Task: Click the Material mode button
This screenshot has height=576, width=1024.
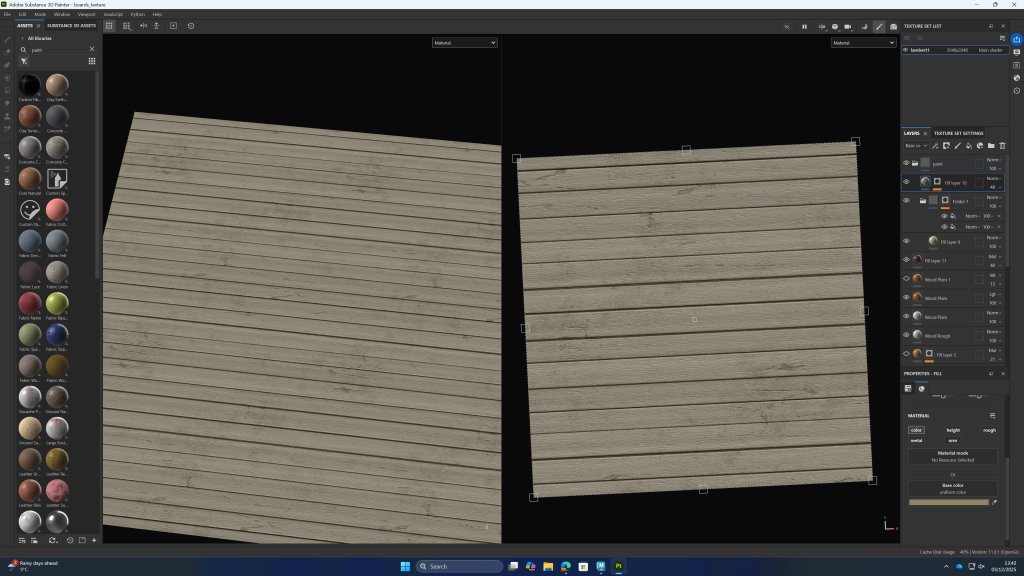Action: tap(952, 455)
